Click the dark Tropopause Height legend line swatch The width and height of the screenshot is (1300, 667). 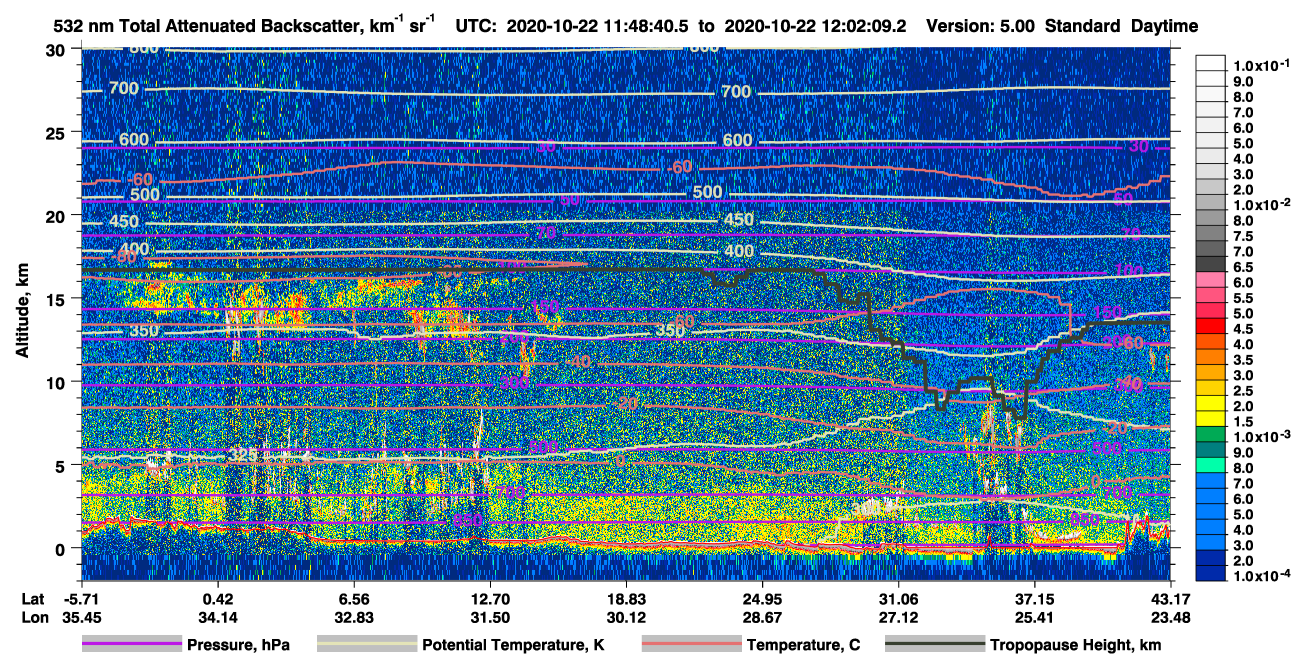[934, 645]
